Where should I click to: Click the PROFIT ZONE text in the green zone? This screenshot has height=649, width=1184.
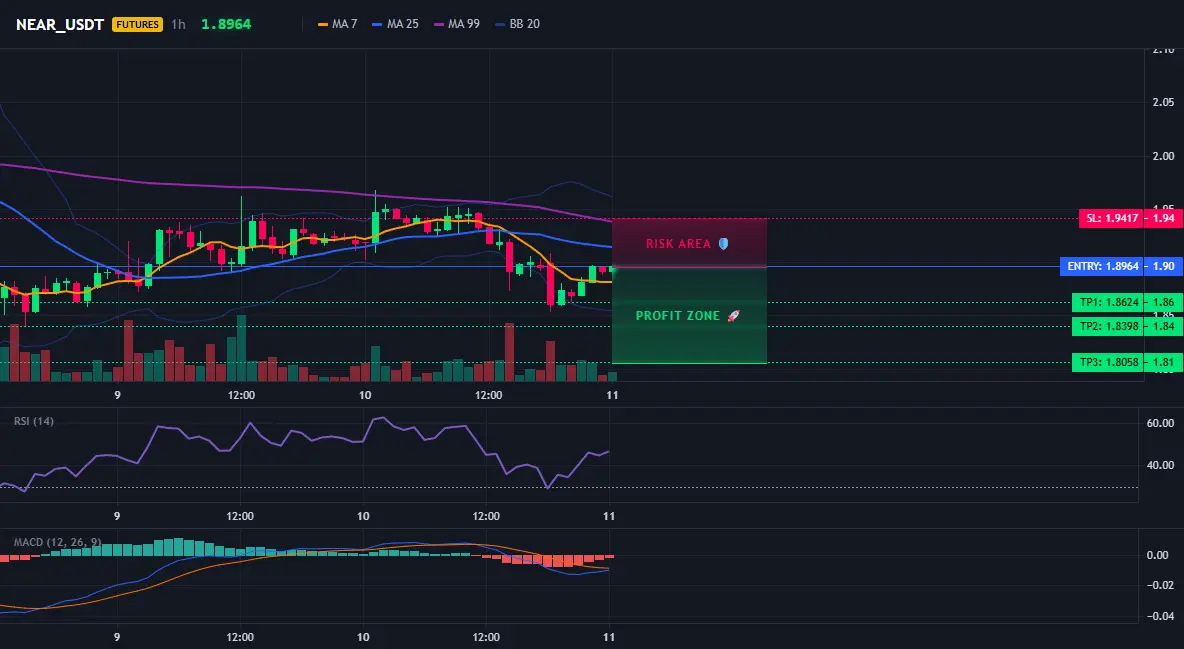(x=677, y=316)
